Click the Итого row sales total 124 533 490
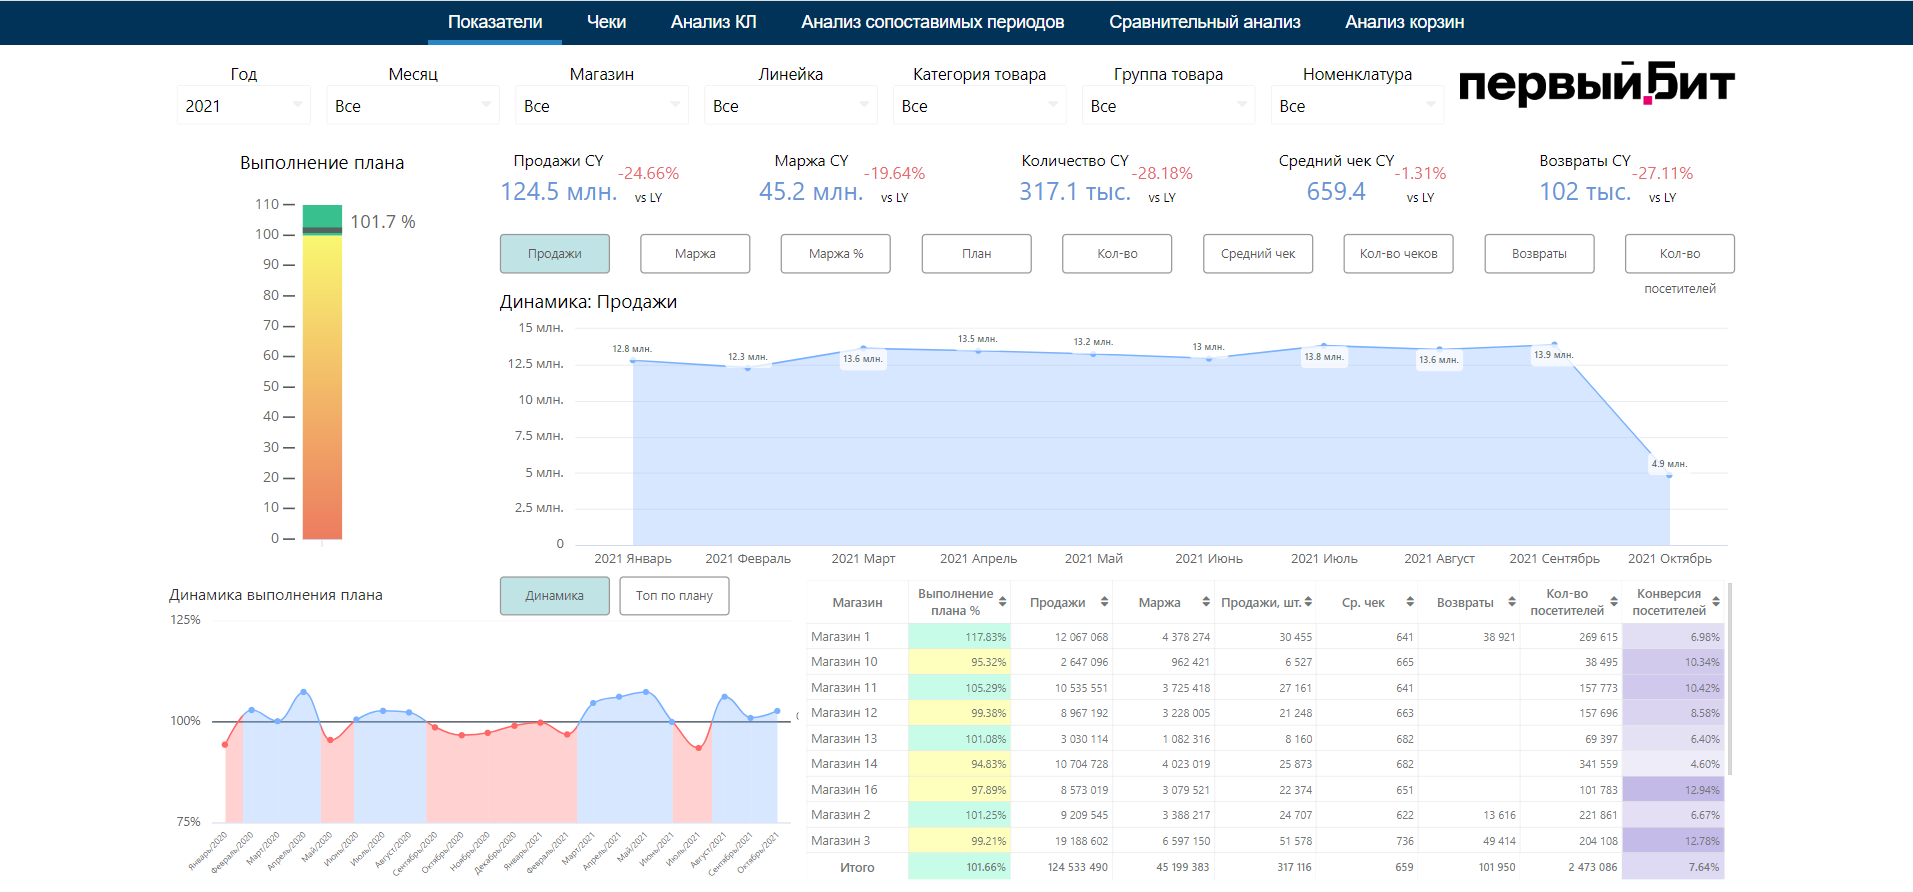The height and width of the screenshot is (892, 1913). (1077, 867)
